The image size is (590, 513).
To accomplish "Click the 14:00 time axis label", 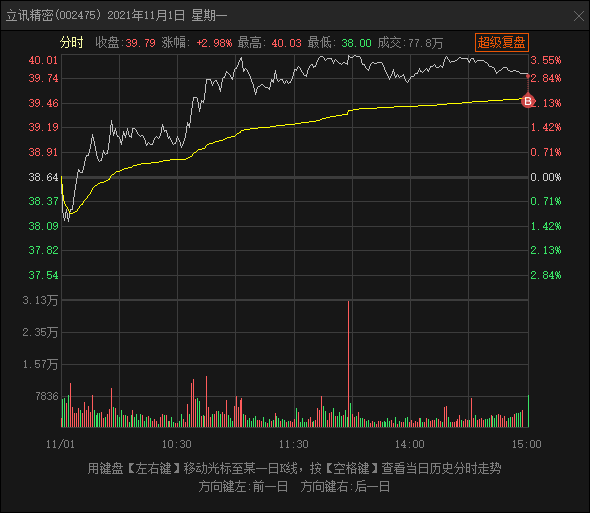I will tap(409, 444).
